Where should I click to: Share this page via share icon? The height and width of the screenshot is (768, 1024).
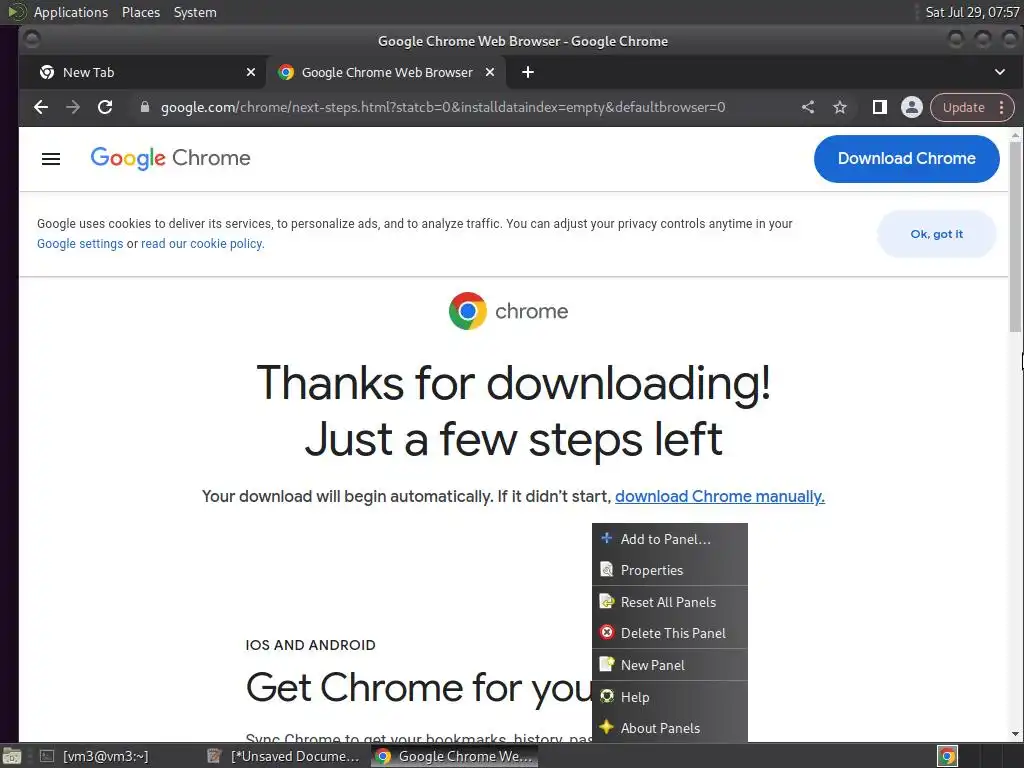[x=808, y=107]
